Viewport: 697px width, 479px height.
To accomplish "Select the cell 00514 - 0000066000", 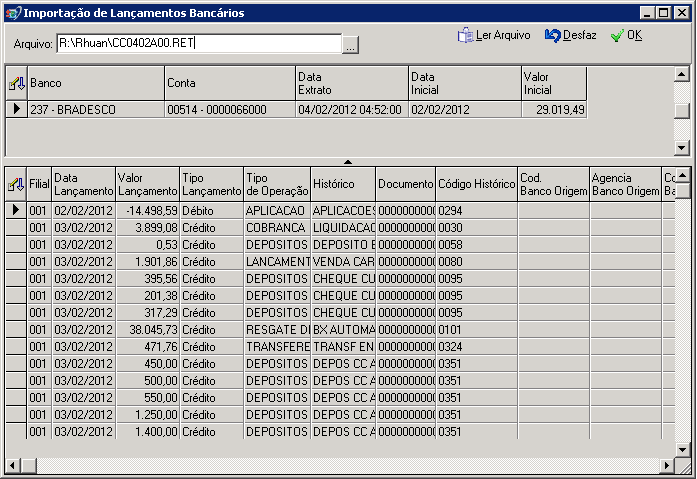I will pos(230,109).
